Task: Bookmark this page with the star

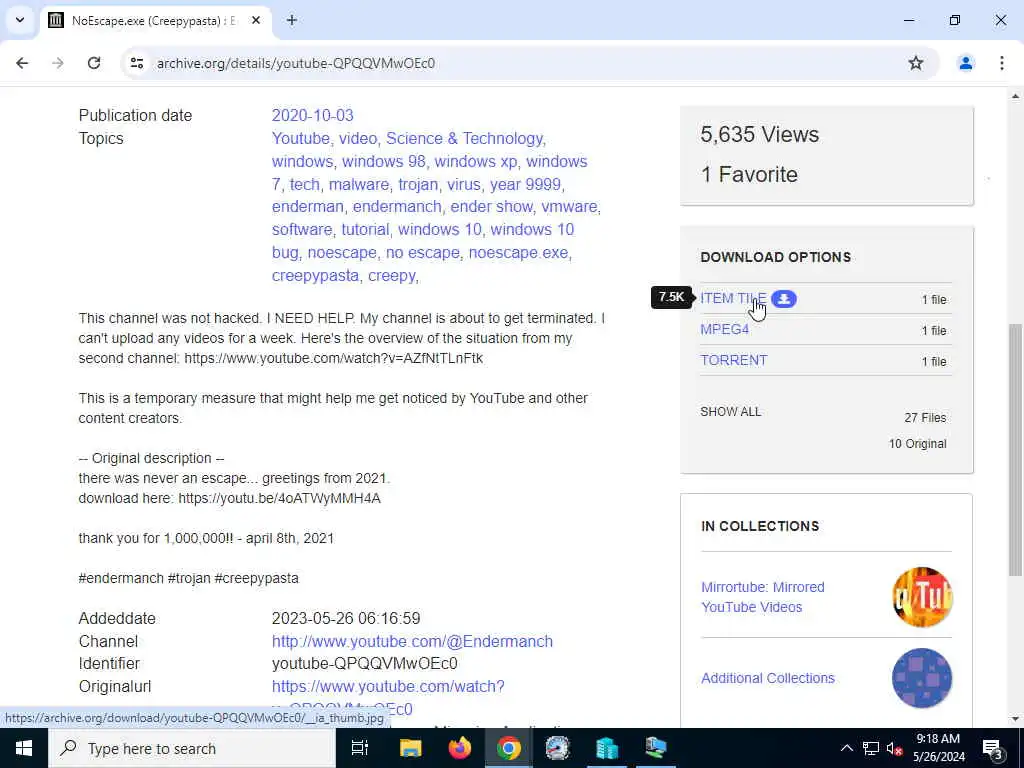Action: (916, 63)
